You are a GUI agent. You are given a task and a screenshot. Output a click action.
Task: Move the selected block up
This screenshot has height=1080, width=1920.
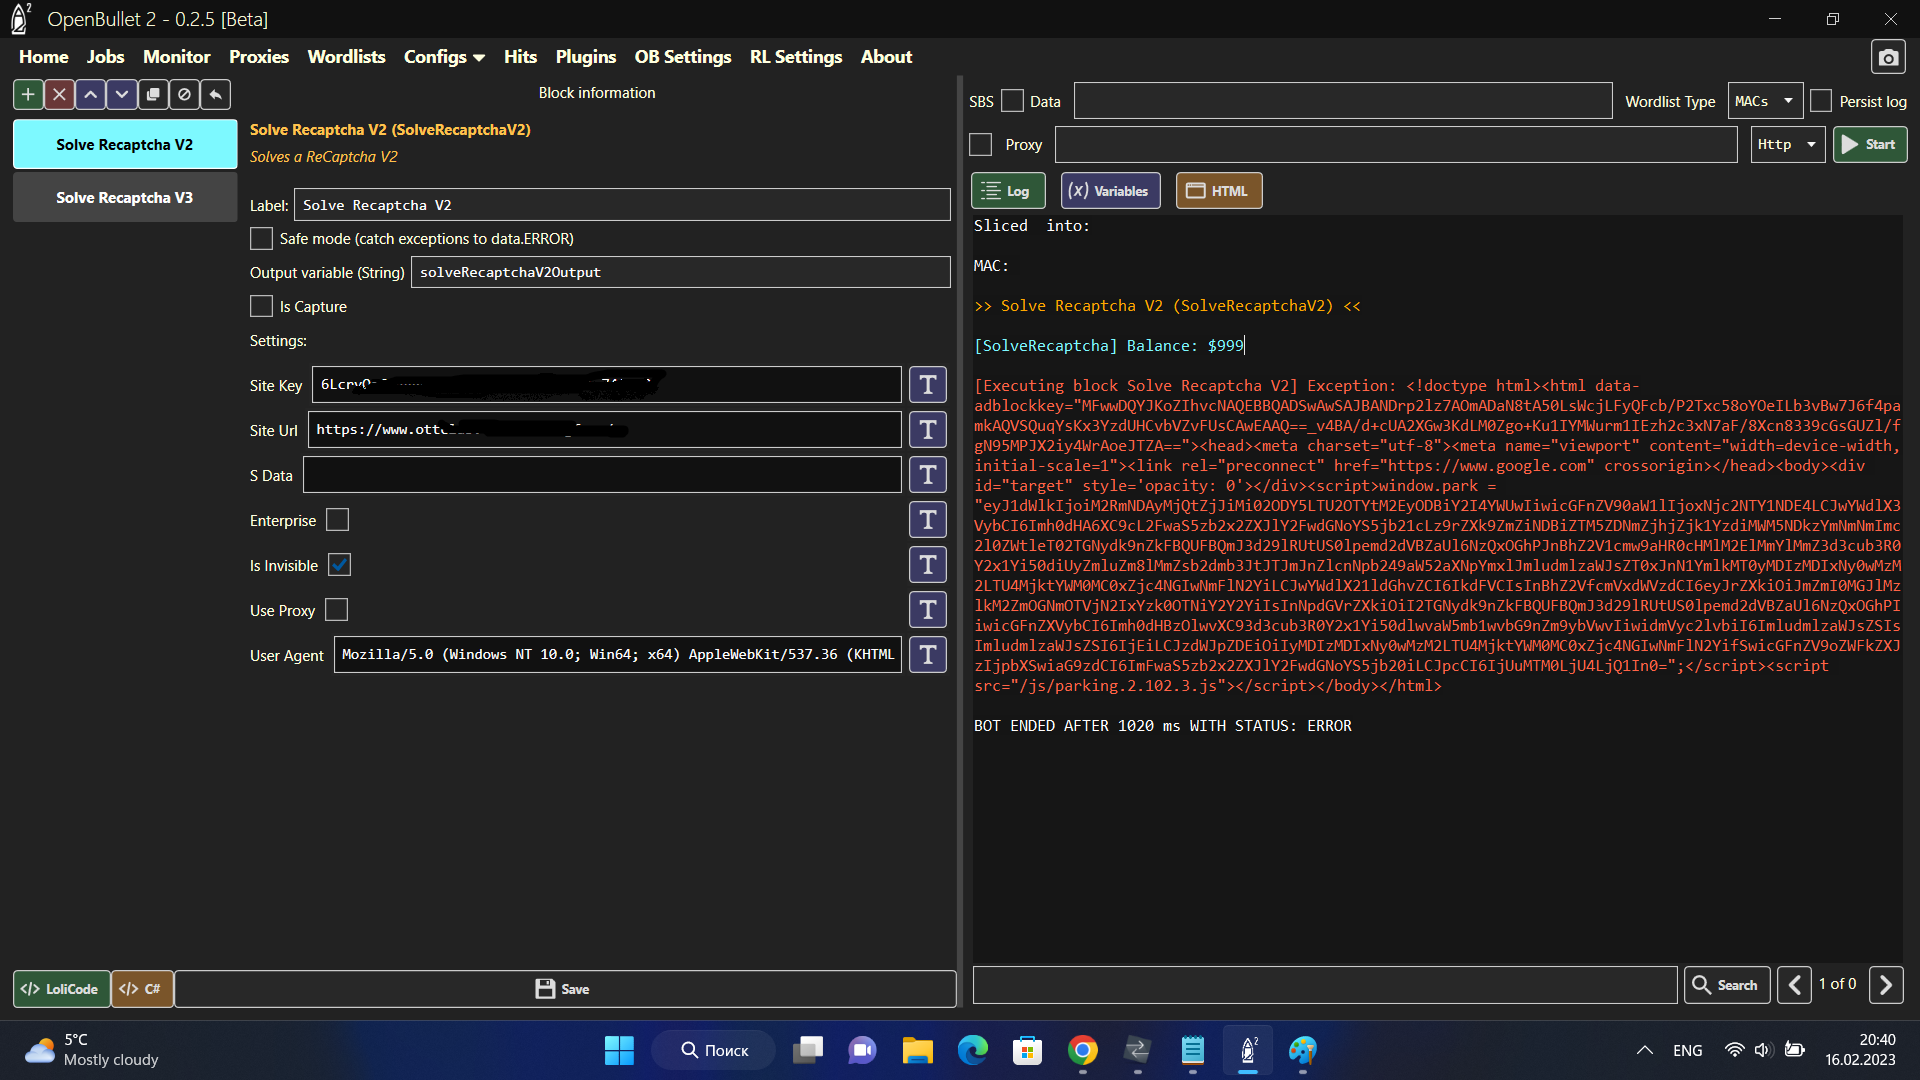[90, 94]
